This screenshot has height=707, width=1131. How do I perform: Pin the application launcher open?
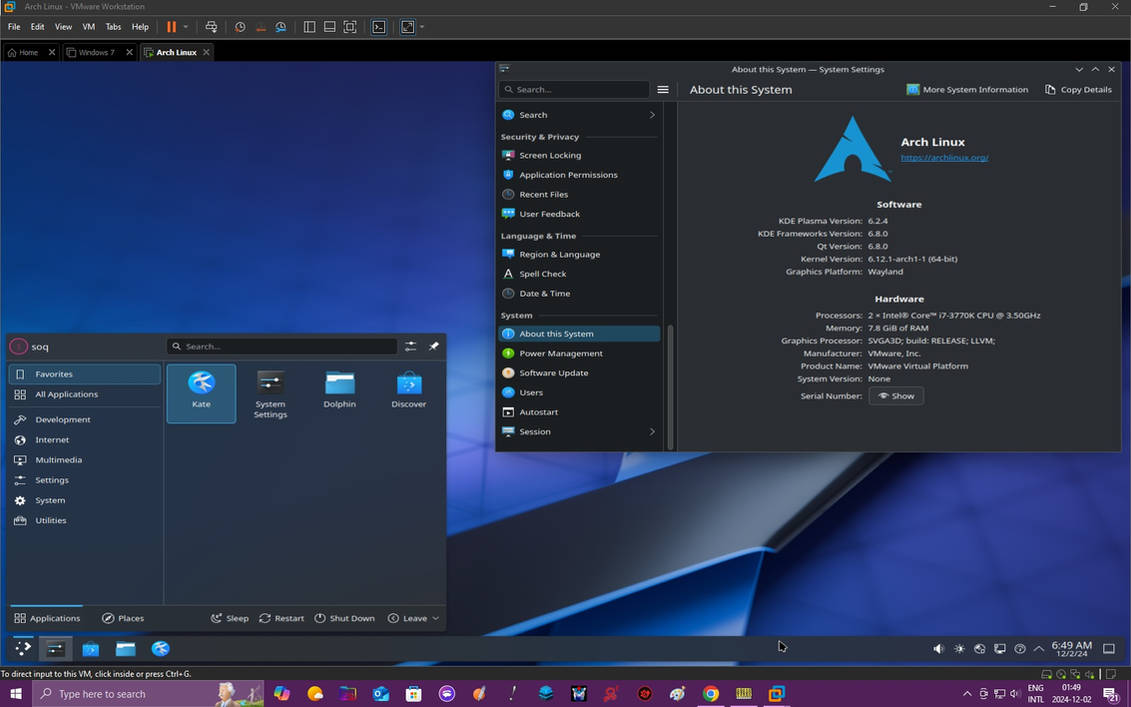pyautogui.click(x=434, y=346)
